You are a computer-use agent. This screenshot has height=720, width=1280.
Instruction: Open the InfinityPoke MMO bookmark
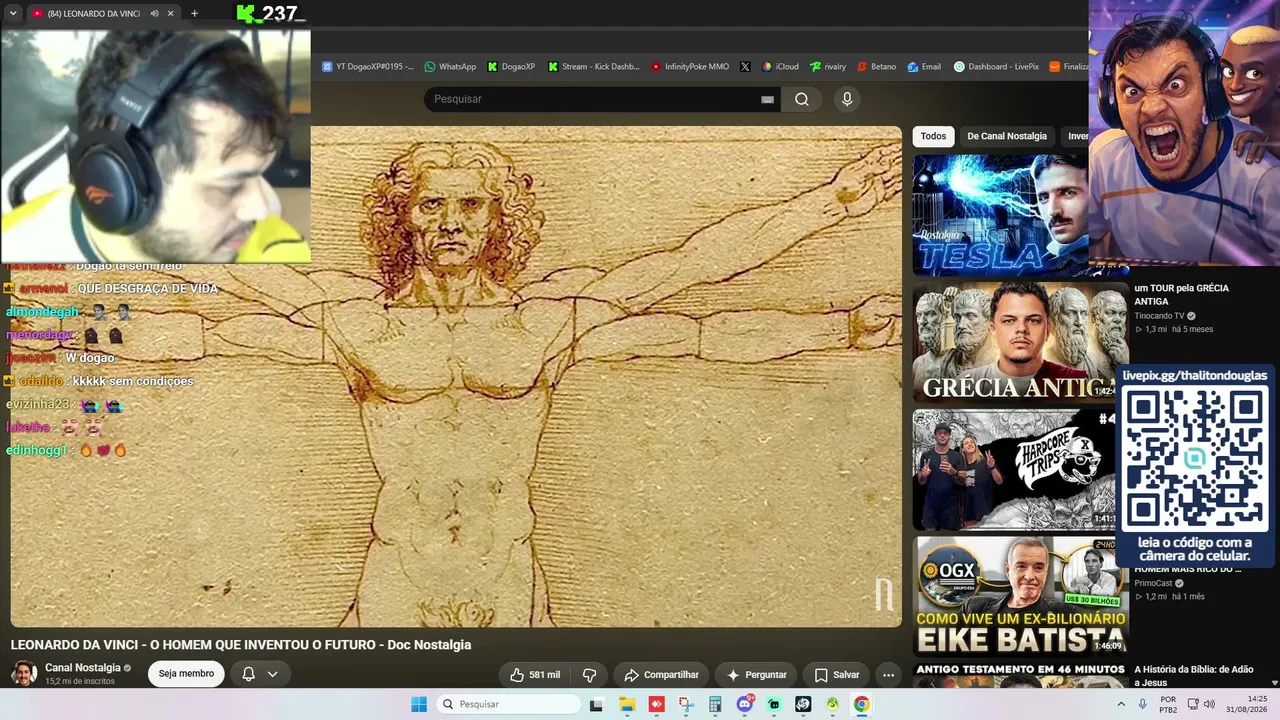tap(690, 67)
